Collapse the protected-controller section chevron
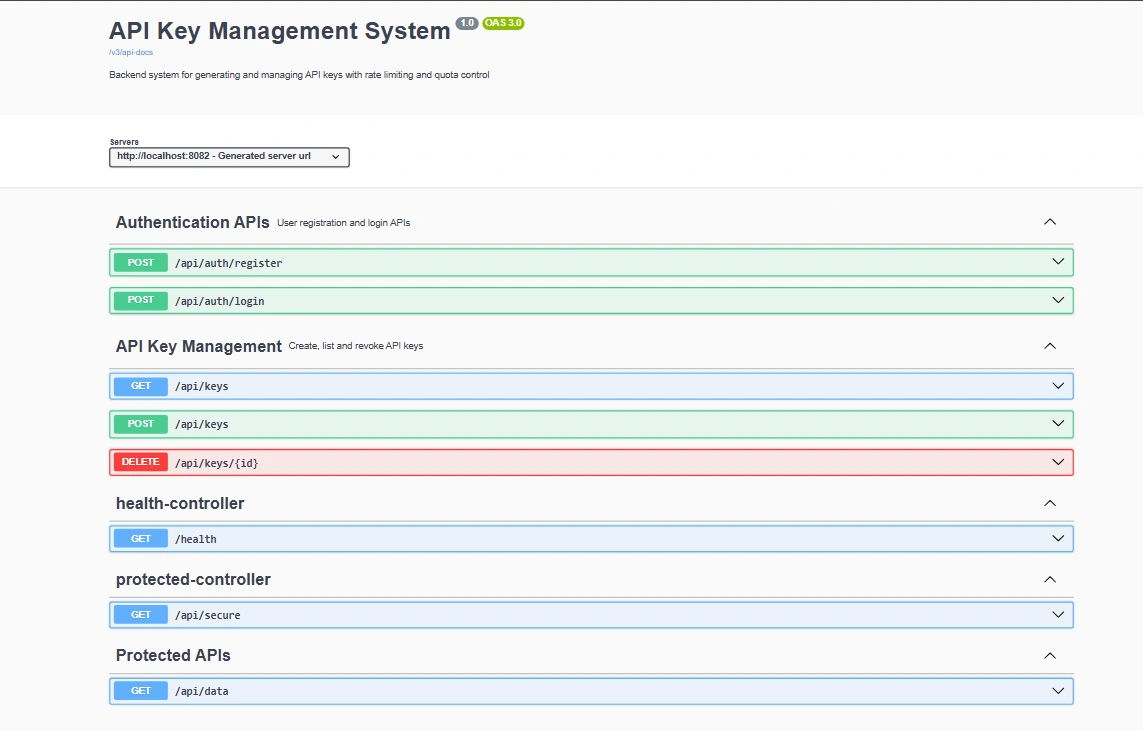The image size is (1143, 731). pos(1050,579)
